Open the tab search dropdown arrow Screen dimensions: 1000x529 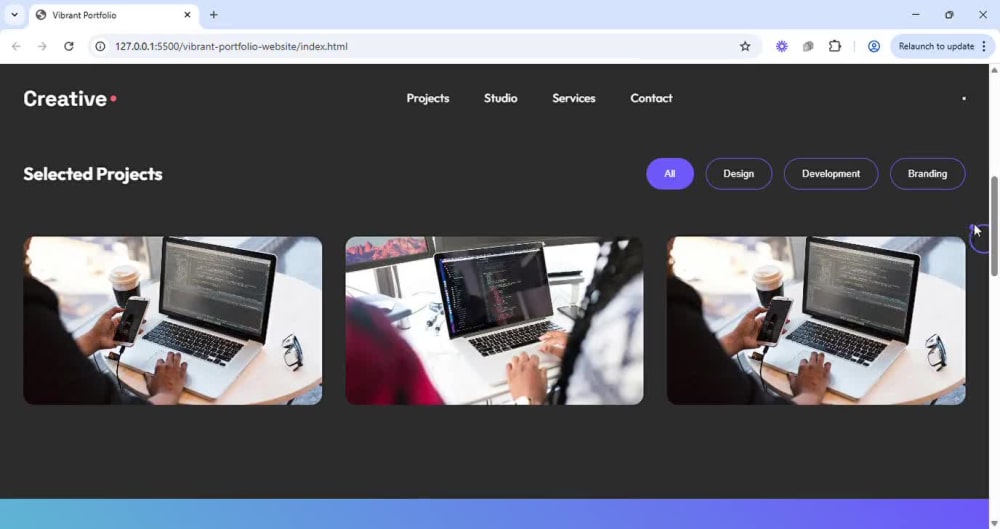14,15
